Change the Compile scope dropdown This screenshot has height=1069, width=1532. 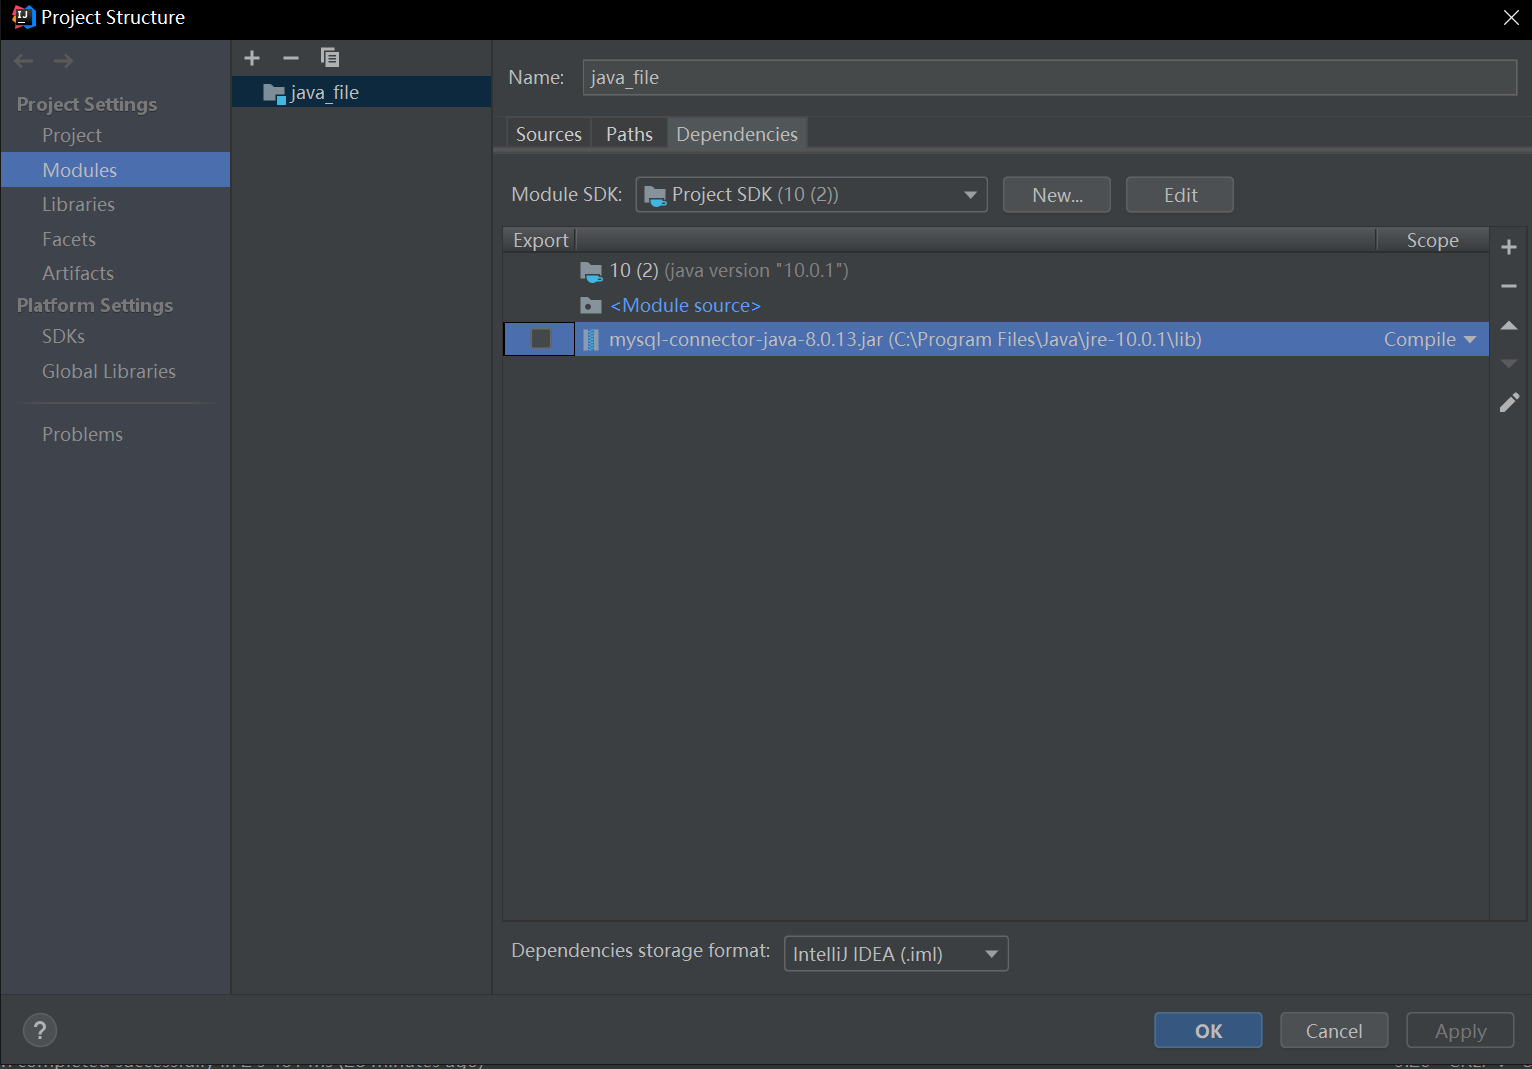pyautogui.click(x=1429, y=338)
